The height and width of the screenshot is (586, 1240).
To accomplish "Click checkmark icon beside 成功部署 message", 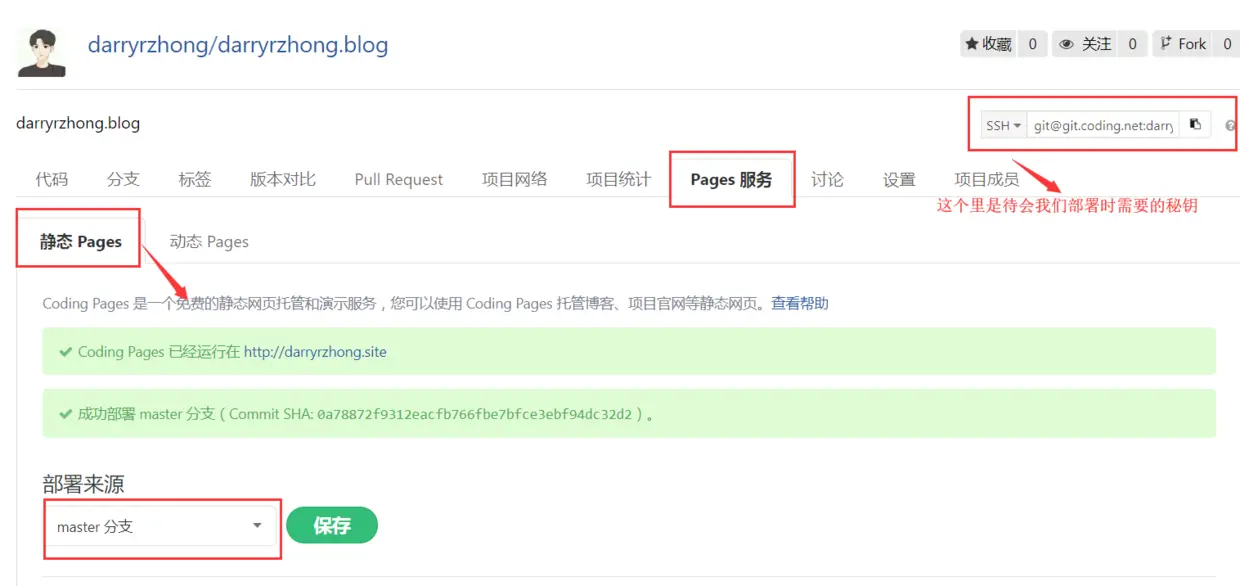I will pyautogui.click(x=66, y=413).
